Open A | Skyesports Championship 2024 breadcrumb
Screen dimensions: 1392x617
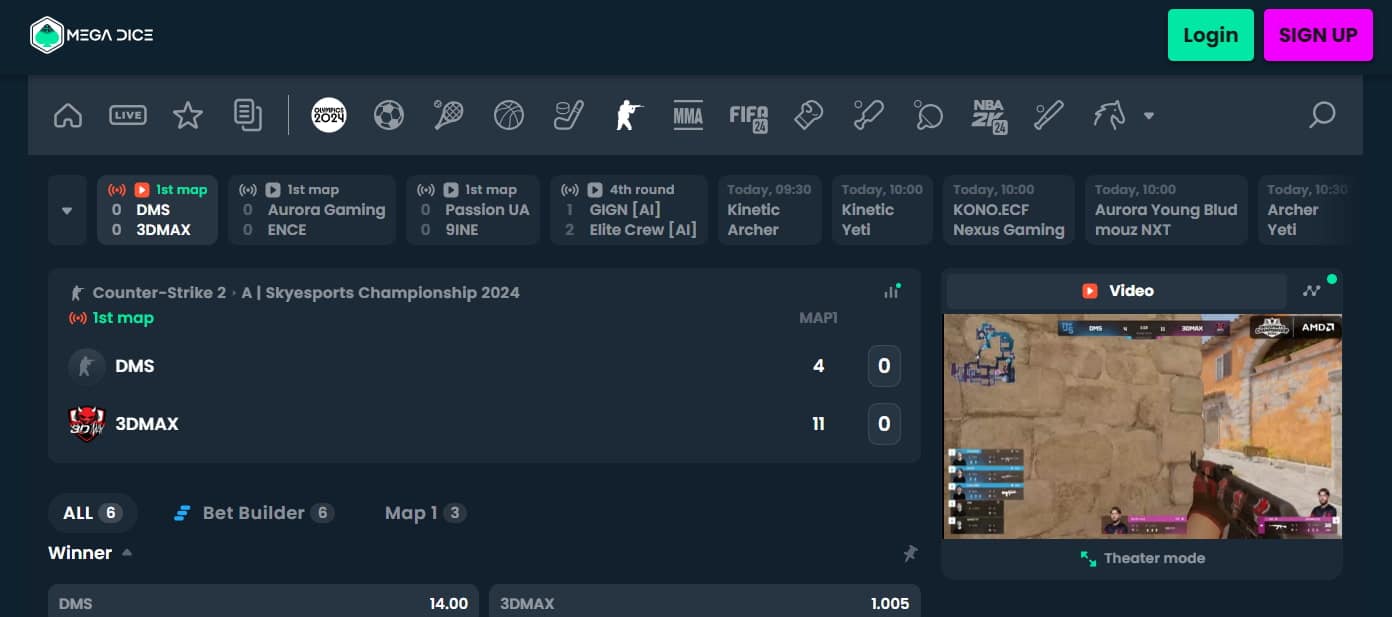[380, 293]
